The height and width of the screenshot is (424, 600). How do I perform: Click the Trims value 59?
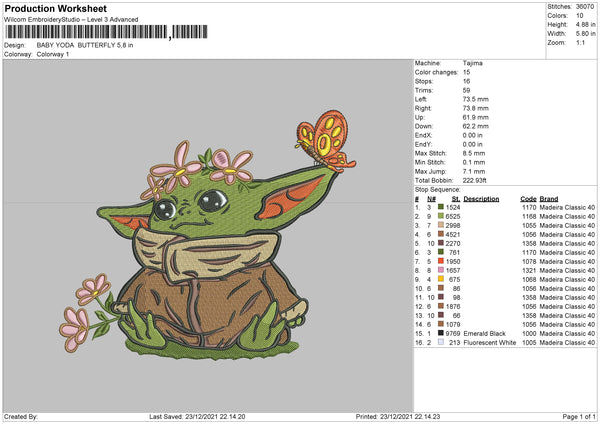click(x=466, y=90)
